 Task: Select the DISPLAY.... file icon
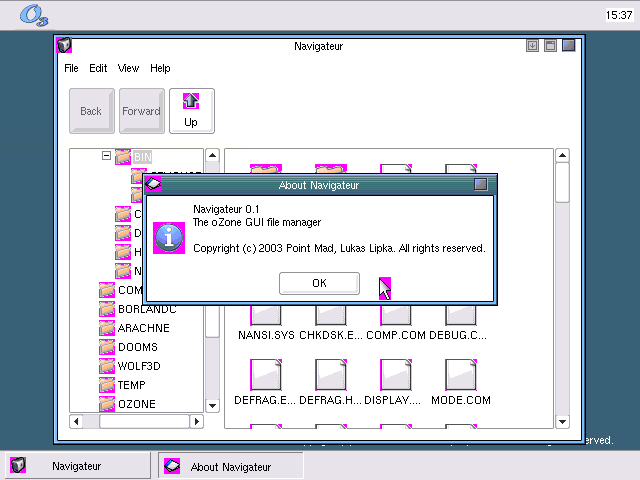tap(396, 375)
